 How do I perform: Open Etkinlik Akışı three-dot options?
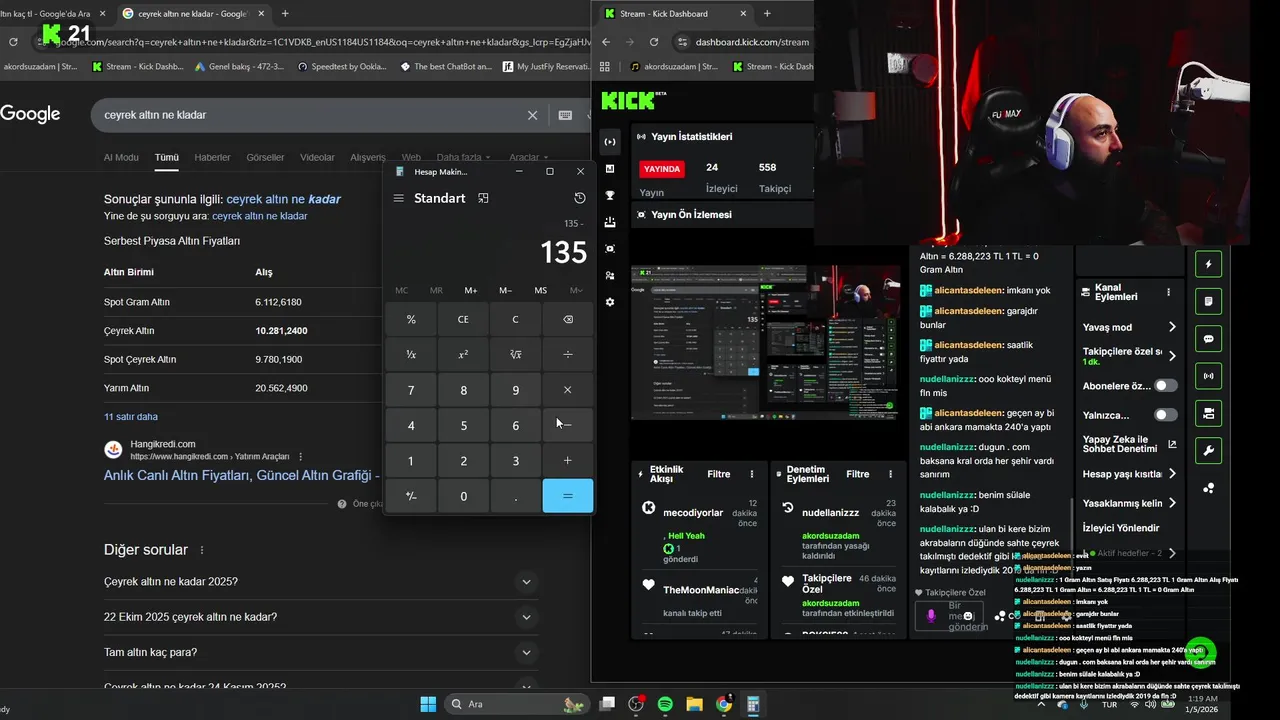point(752,474)
